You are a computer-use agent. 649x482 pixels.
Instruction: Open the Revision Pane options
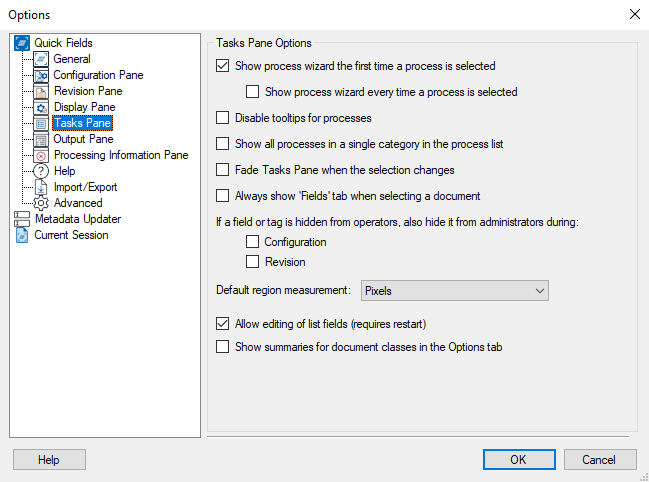[x=88, y=91]
